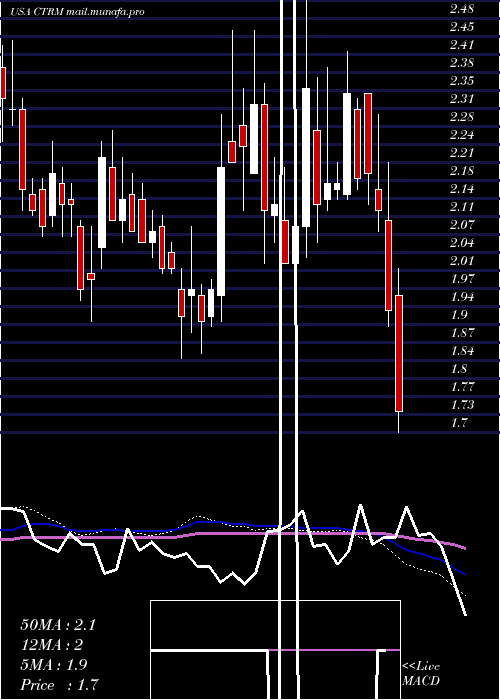This screenshot has height=700, width=500.
Task: Click the 1.7 price axis label
Action: (x=458, y=423)
